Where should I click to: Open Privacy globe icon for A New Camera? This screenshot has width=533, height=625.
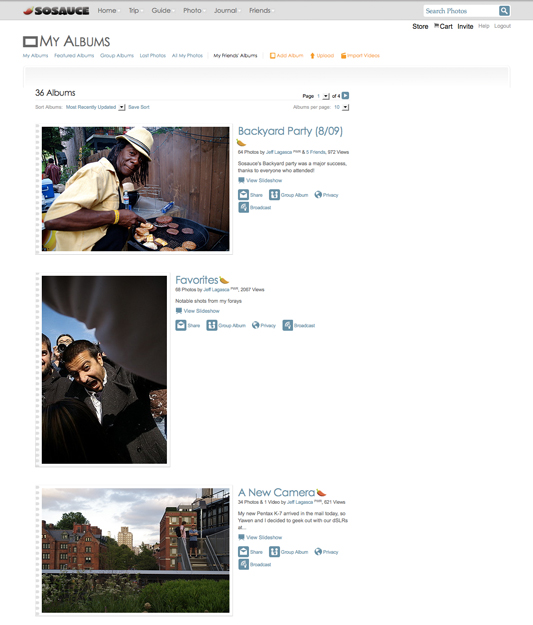[318, 552]
